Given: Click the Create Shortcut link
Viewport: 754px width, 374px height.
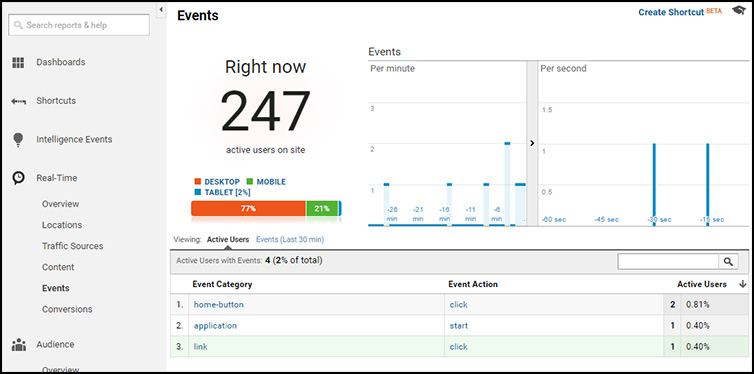Looking at the screenshot, I should point(671,12).
